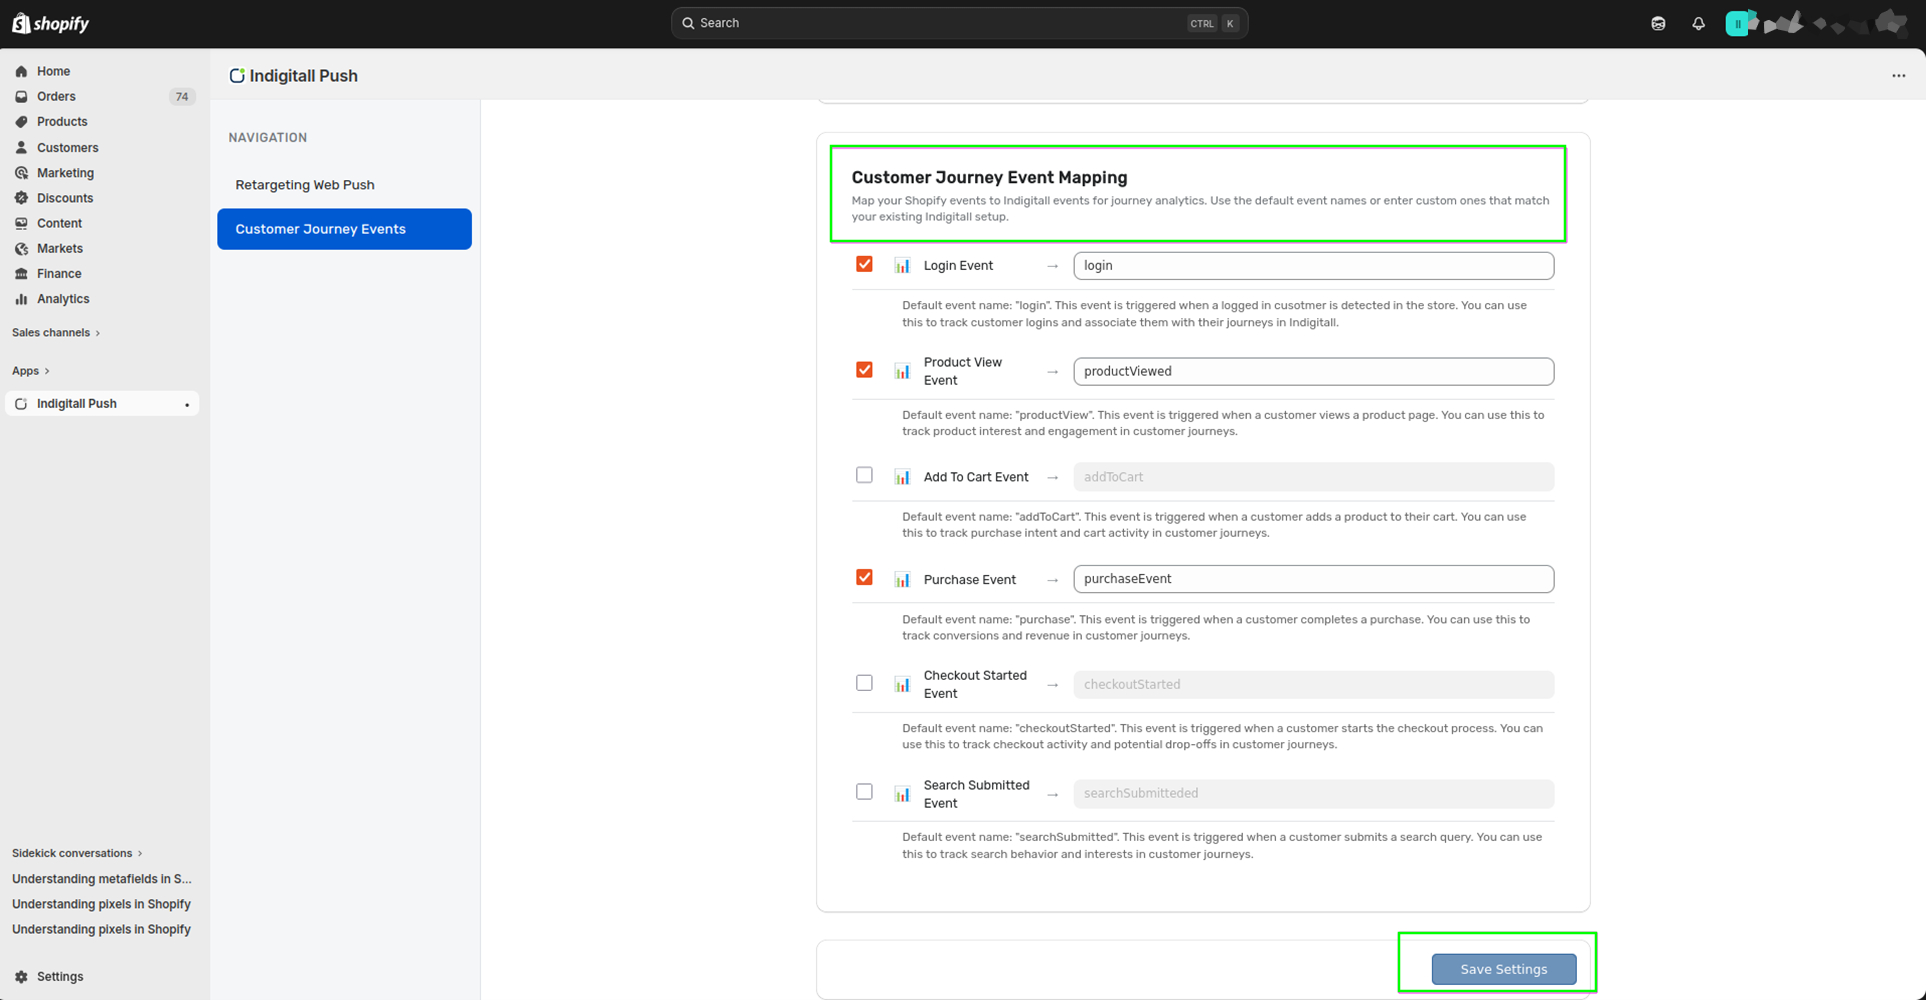Click the purchaseEvent name field

(x=1313, y=579)
